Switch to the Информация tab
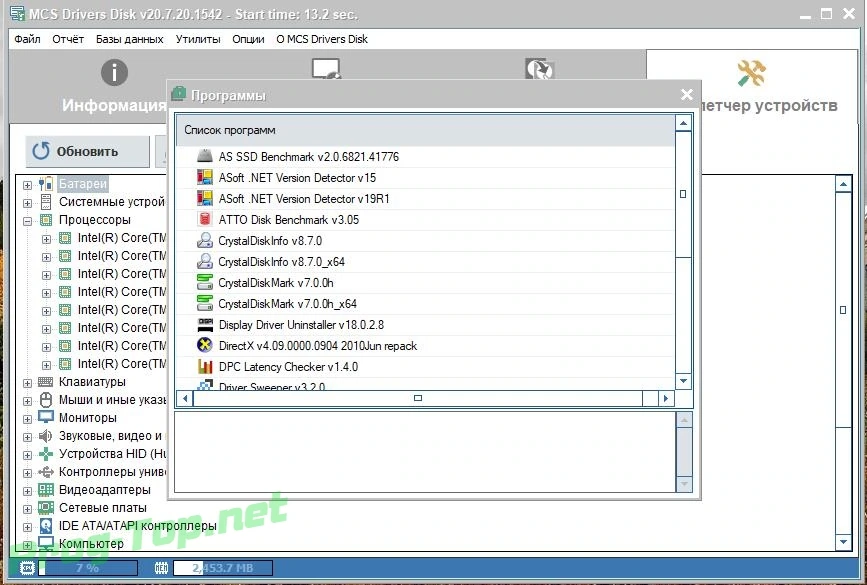Viewport: 867px width, 585px height. (114, 87)
